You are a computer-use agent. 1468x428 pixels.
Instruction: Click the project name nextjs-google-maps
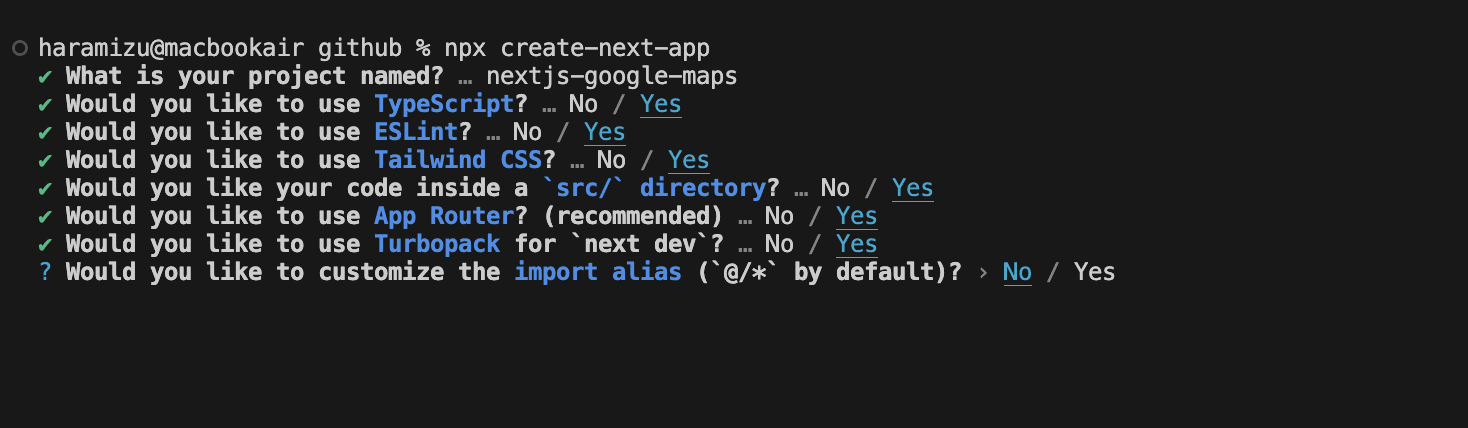point(611,76)
